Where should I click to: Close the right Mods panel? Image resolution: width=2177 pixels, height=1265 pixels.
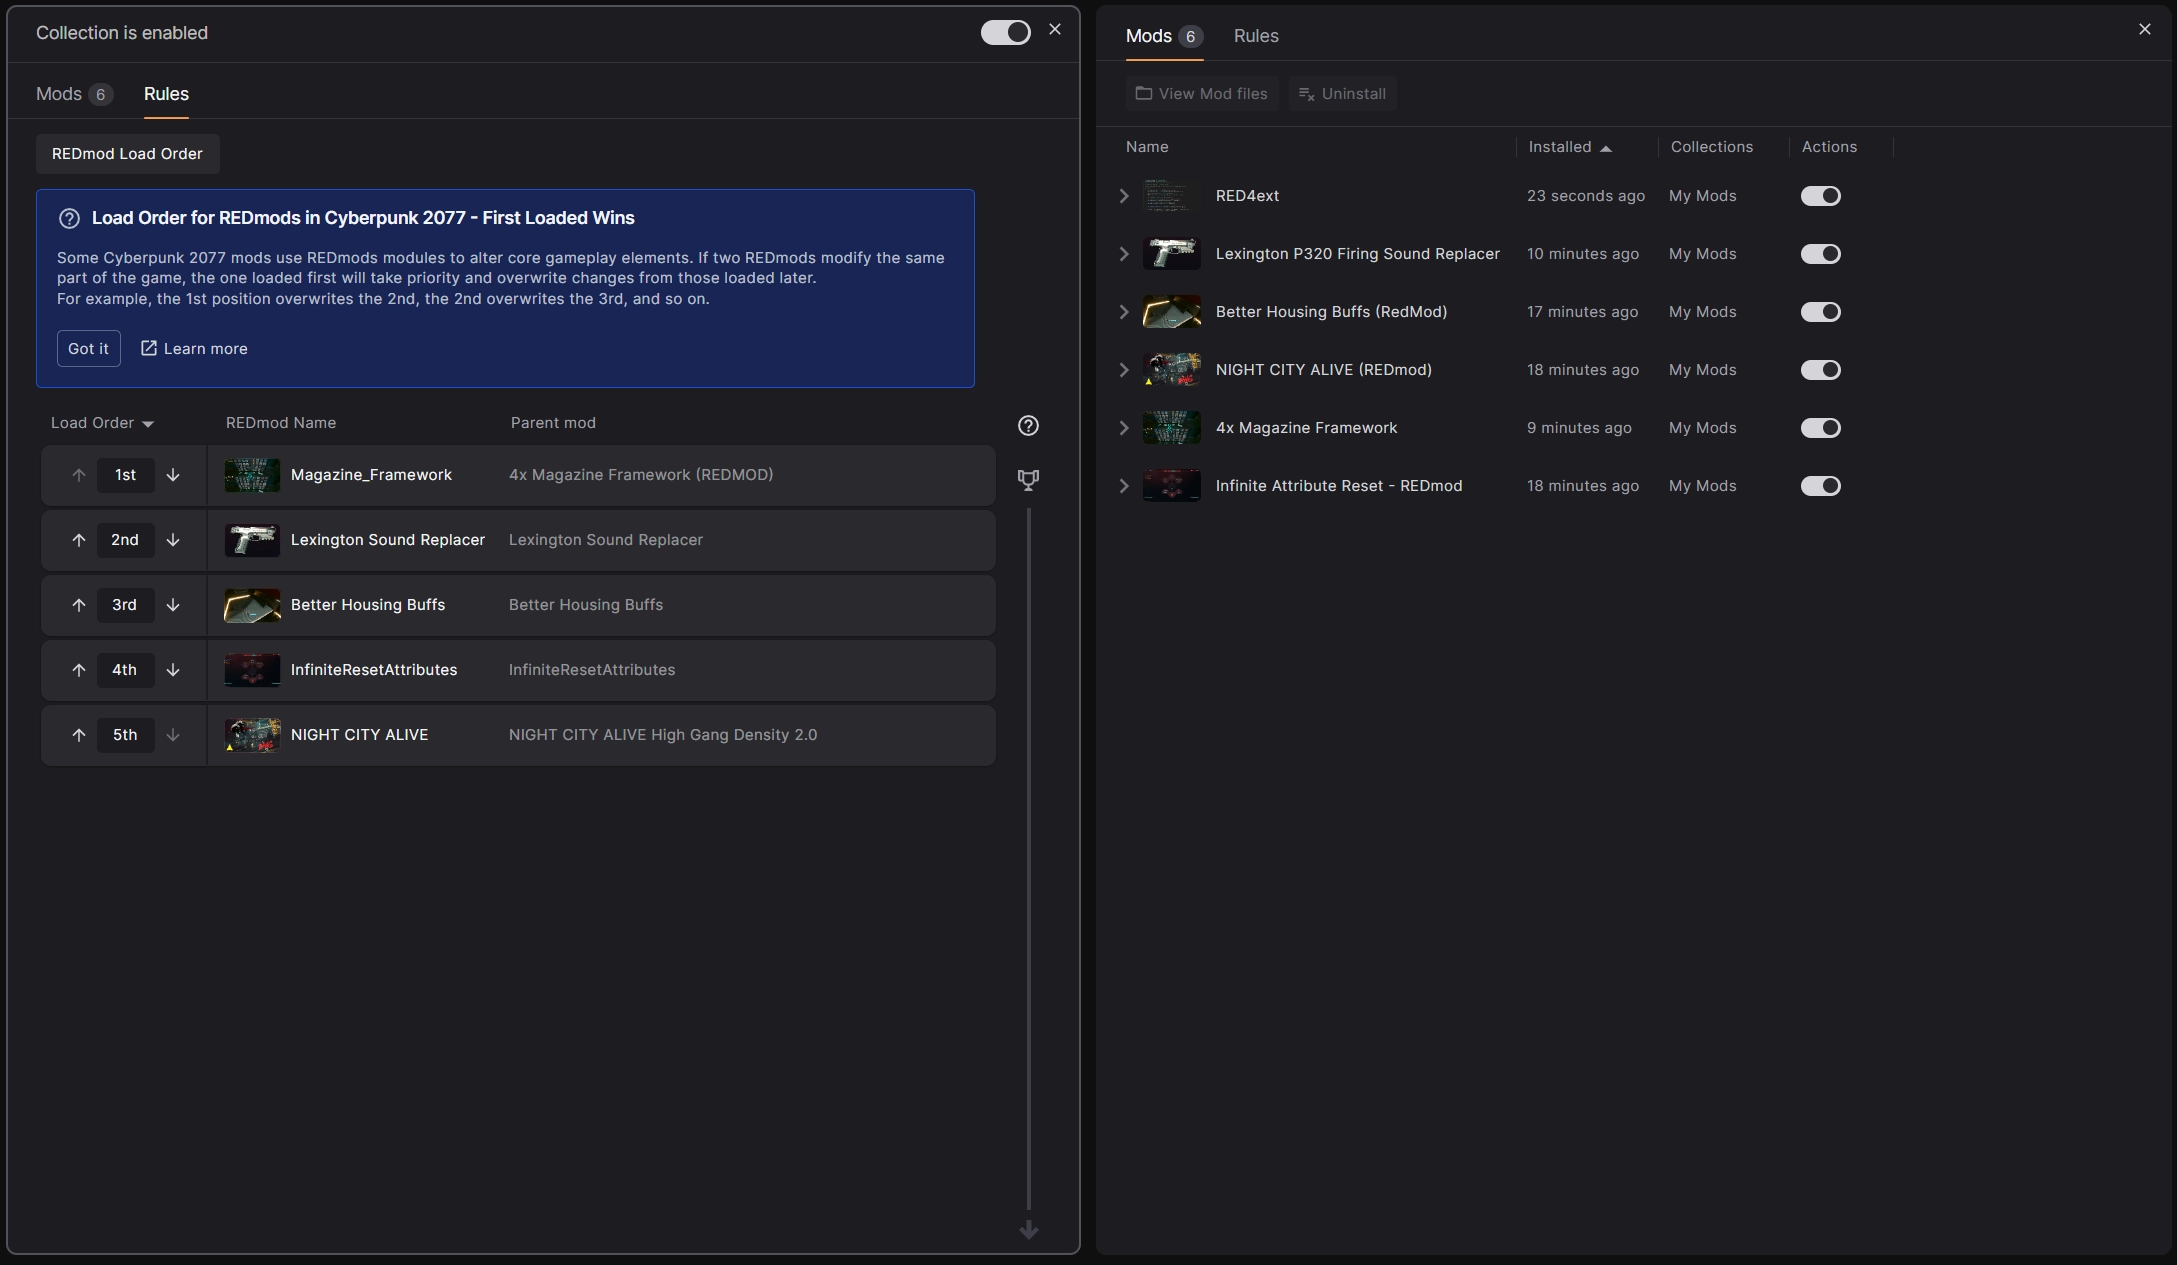coord(2144,29)
